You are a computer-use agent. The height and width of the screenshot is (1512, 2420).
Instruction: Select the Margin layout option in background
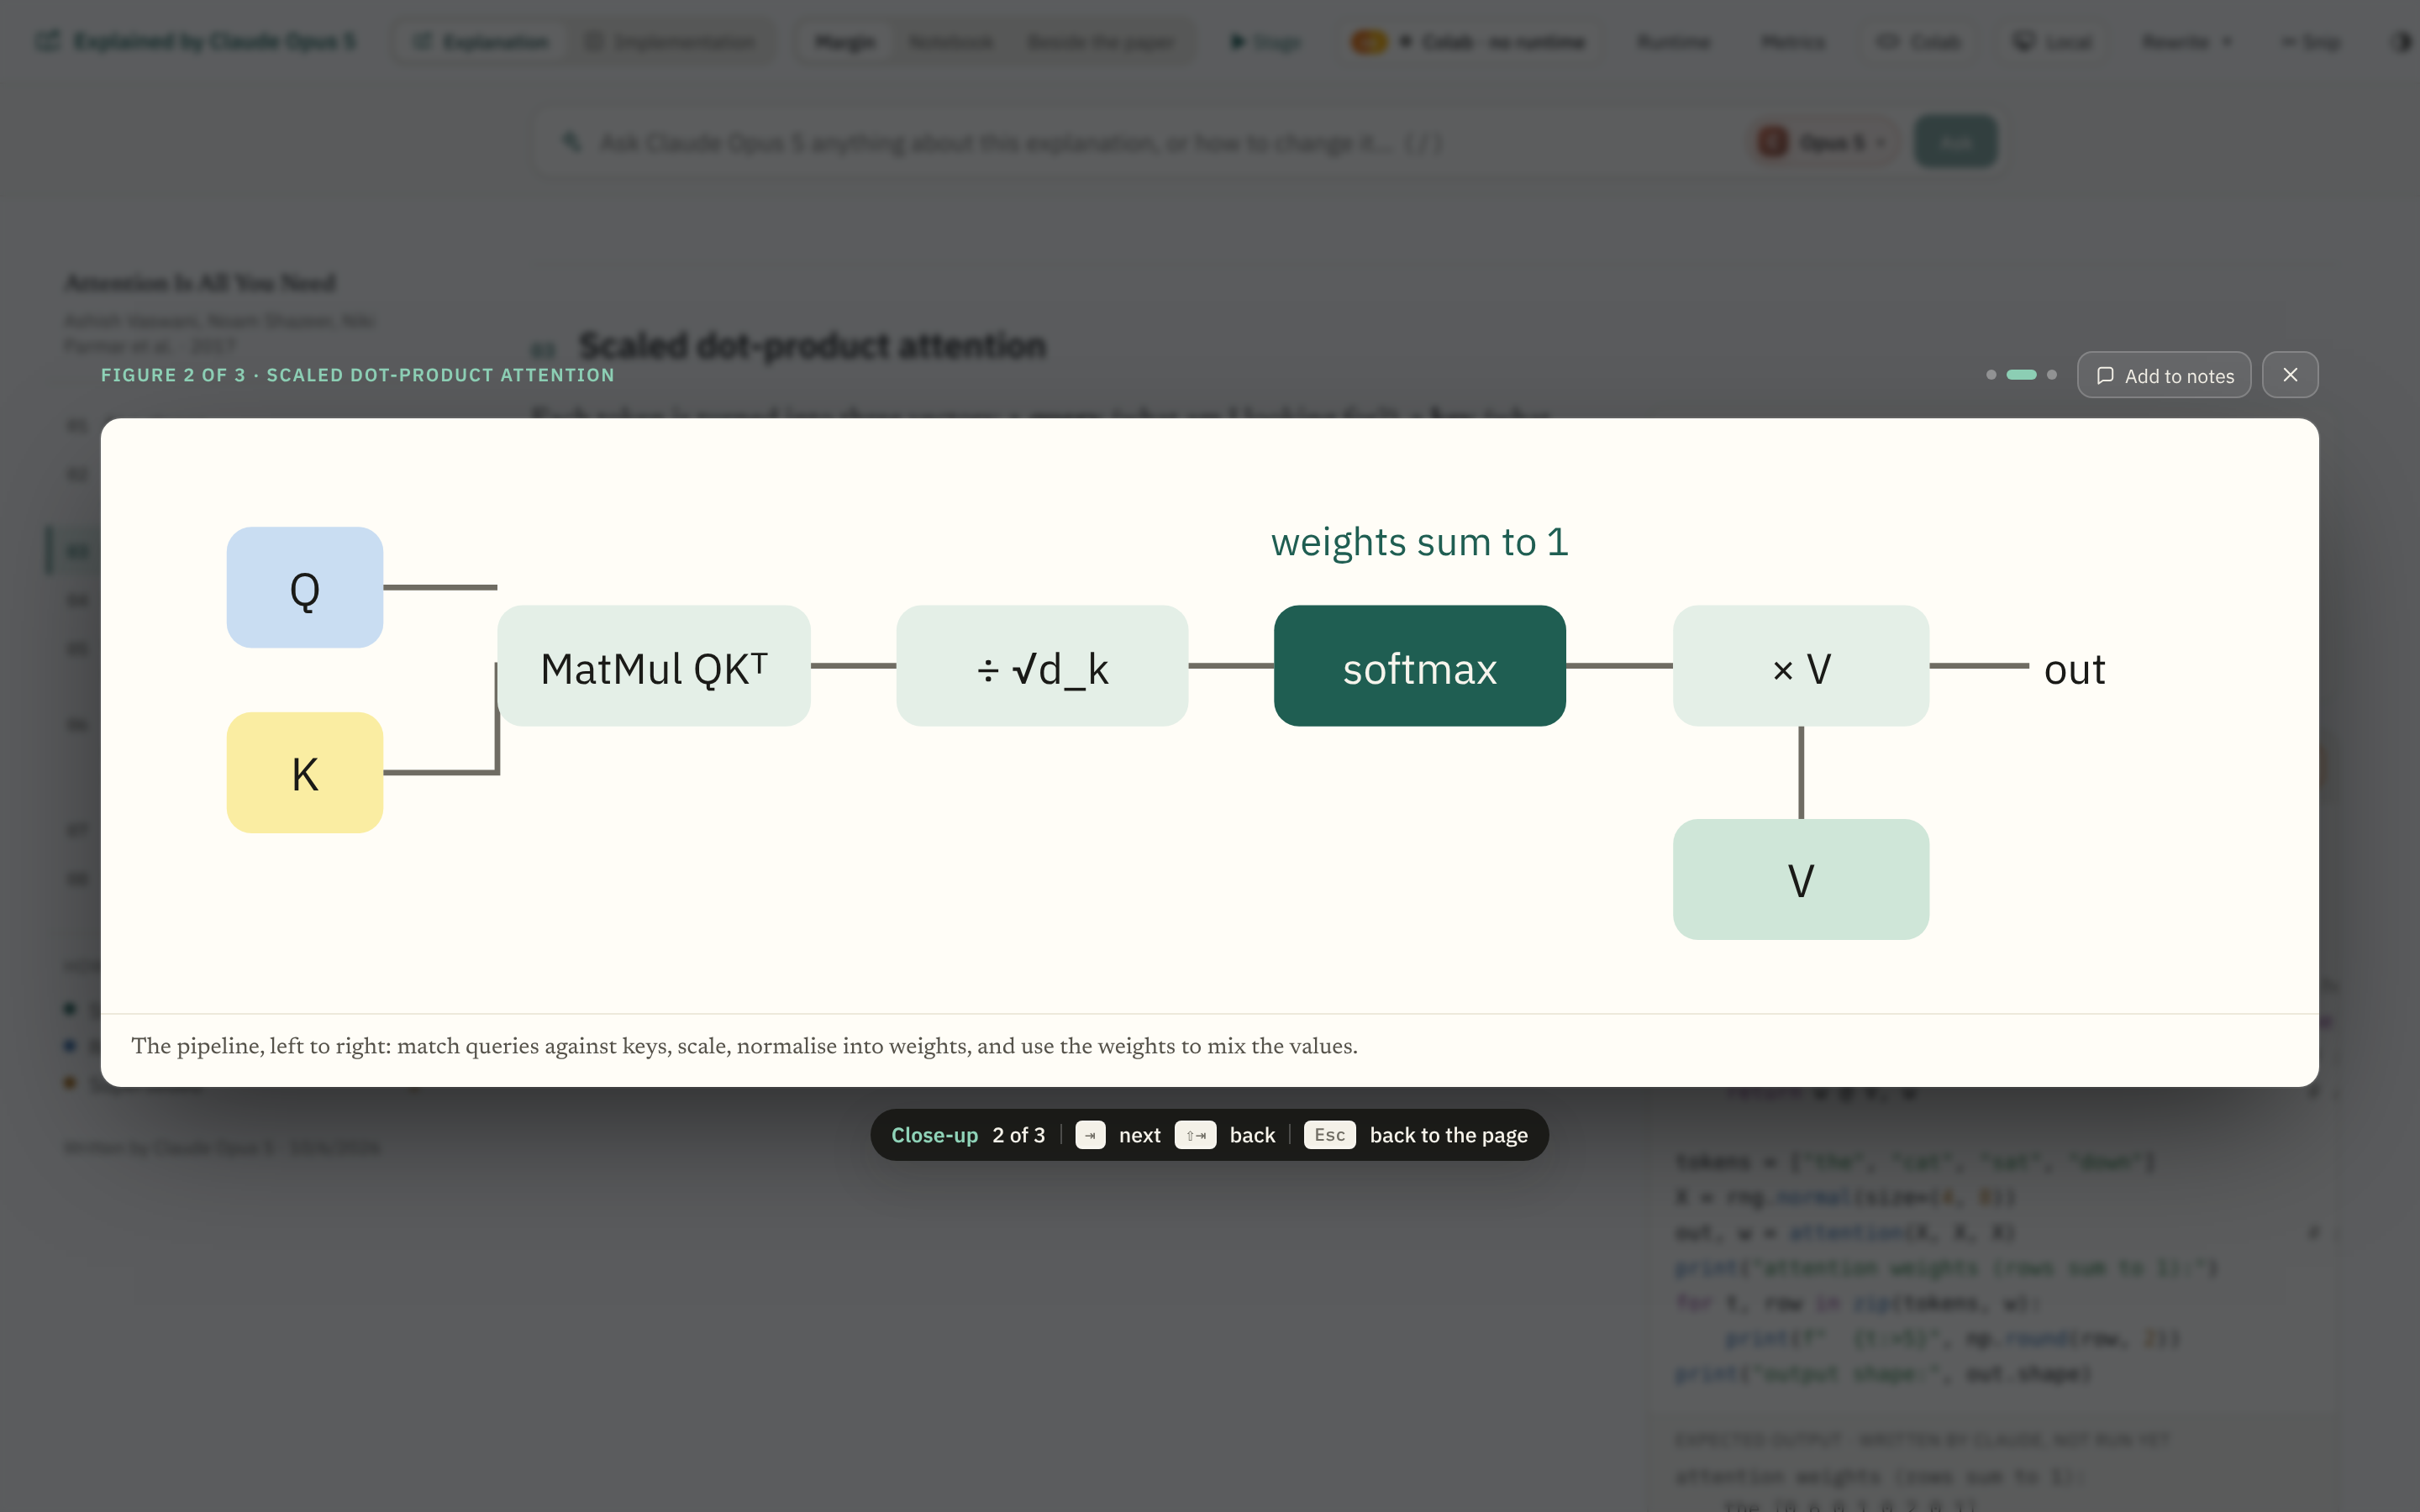[845, 41]
